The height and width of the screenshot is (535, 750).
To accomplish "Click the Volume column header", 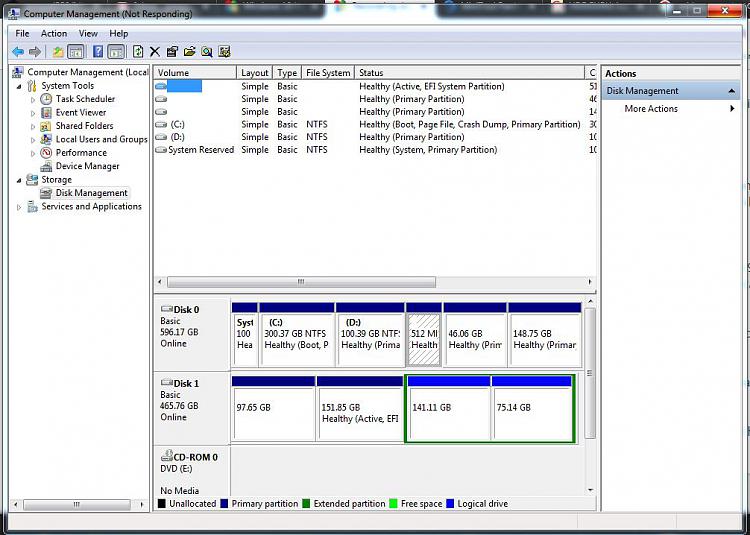I will (x=195, y=73).
